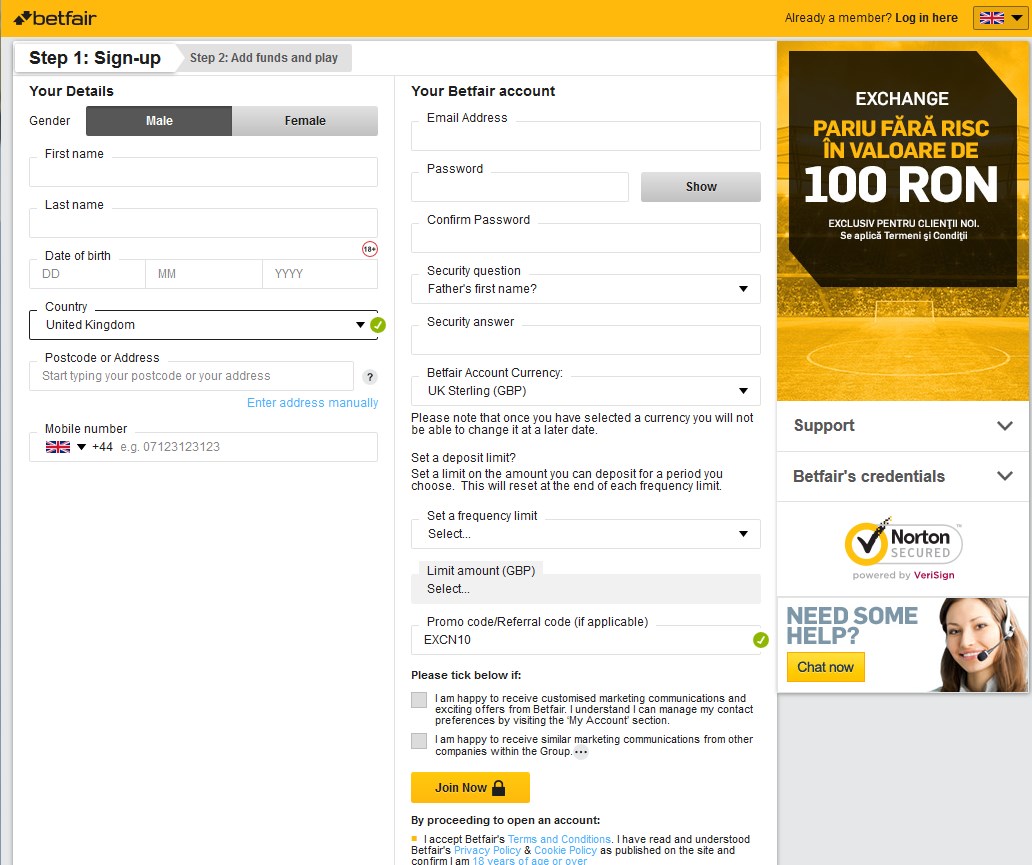Select Male gender
Image resolution: width=1032 pixels, height=865 pixels.
coord(159,121)
